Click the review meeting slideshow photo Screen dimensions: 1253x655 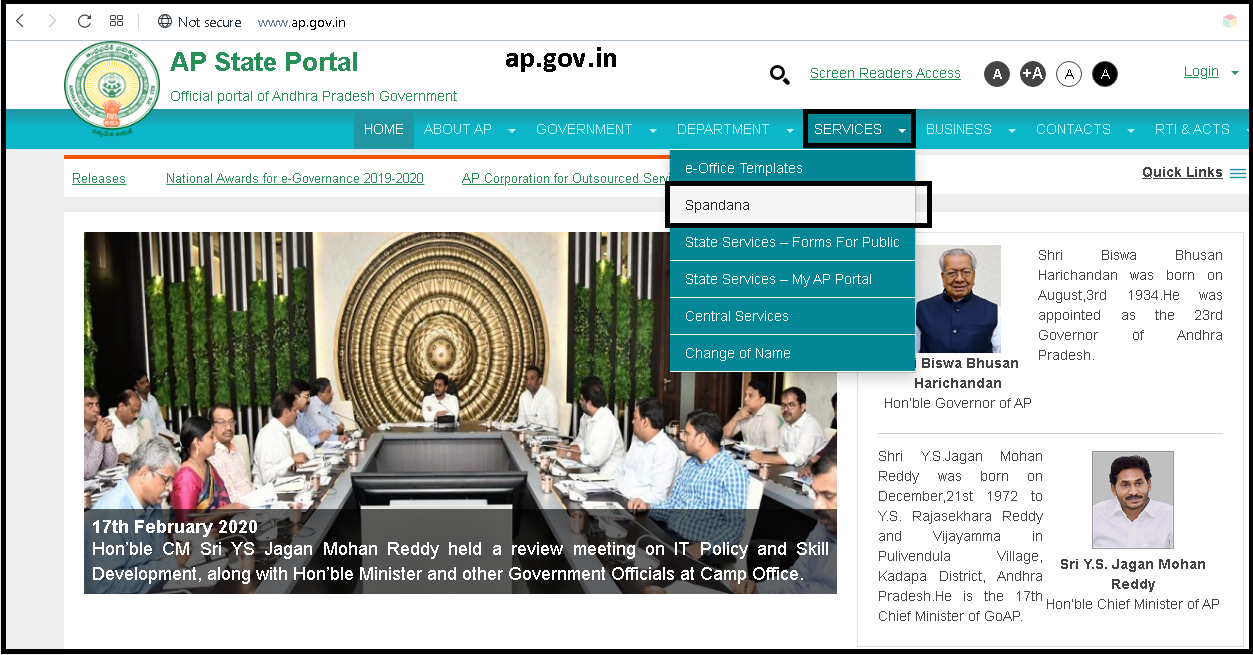(460, 412)
